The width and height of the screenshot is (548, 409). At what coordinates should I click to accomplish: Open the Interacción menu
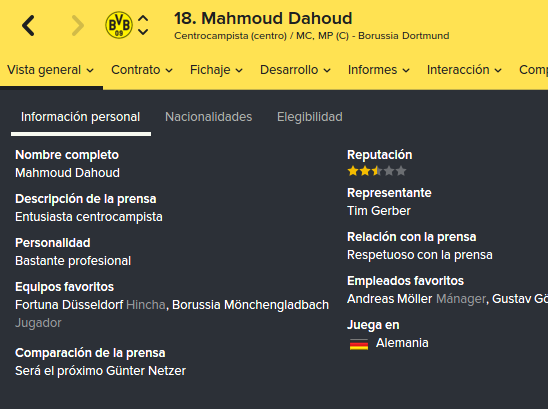coord(464,70)
